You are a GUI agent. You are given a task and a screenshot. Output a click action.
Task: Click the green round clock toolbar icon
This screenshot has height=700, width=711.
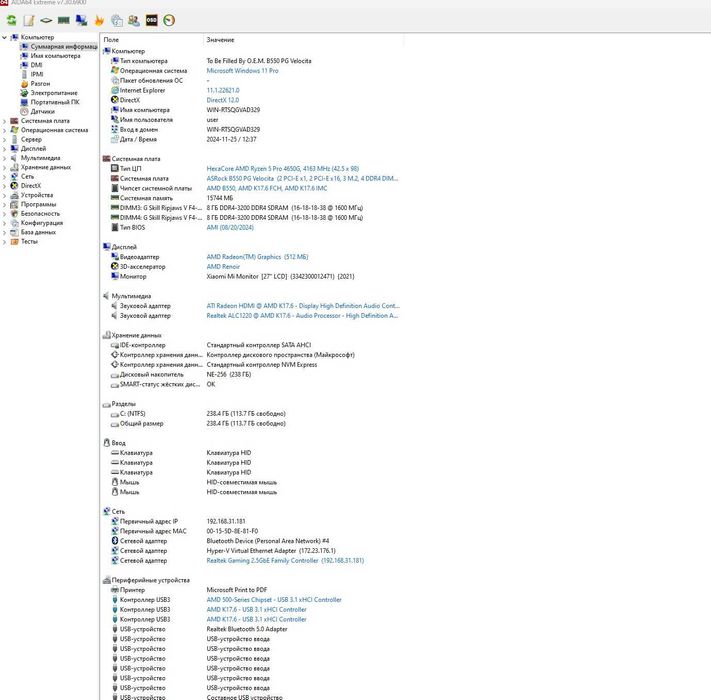[169, 20]
